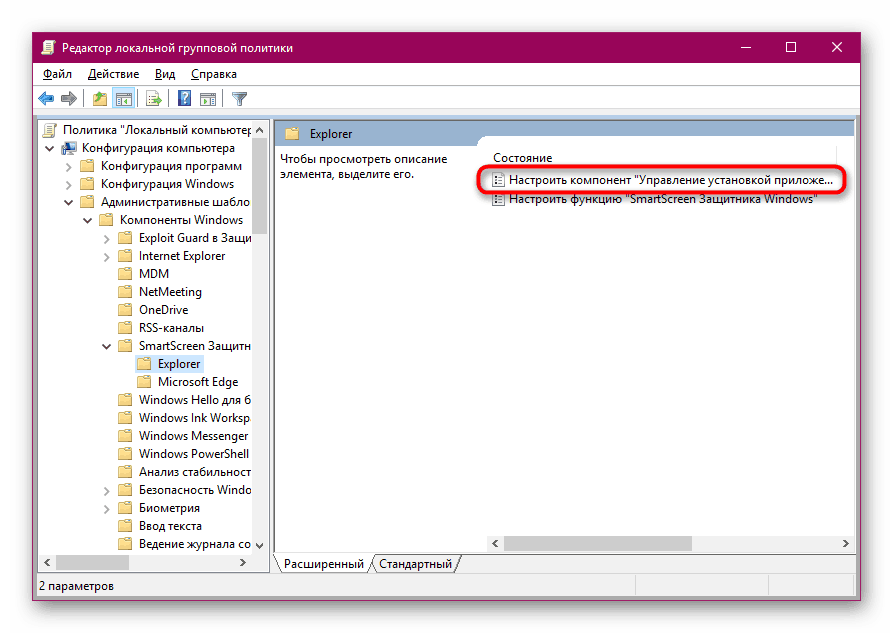Select the Windows Ink Workspace tree item
893x633 pixels.
(x=184, y=418)
